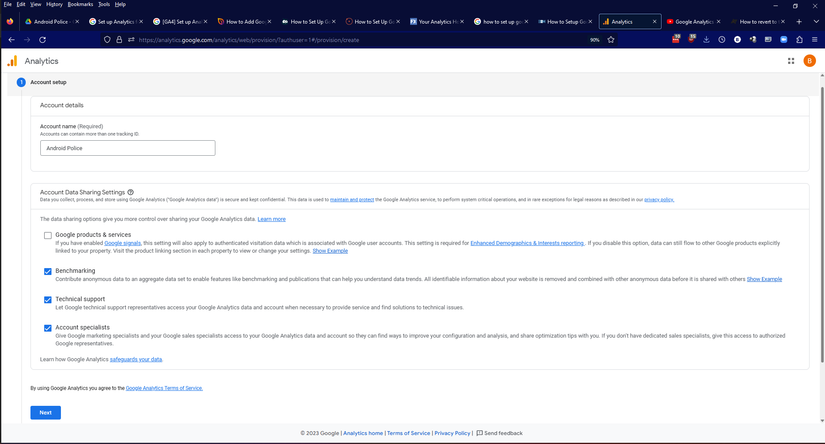Viewport: 825px width, 444px height.
Task: Switch to the Your Analytics tab
Action: (436, 22)
